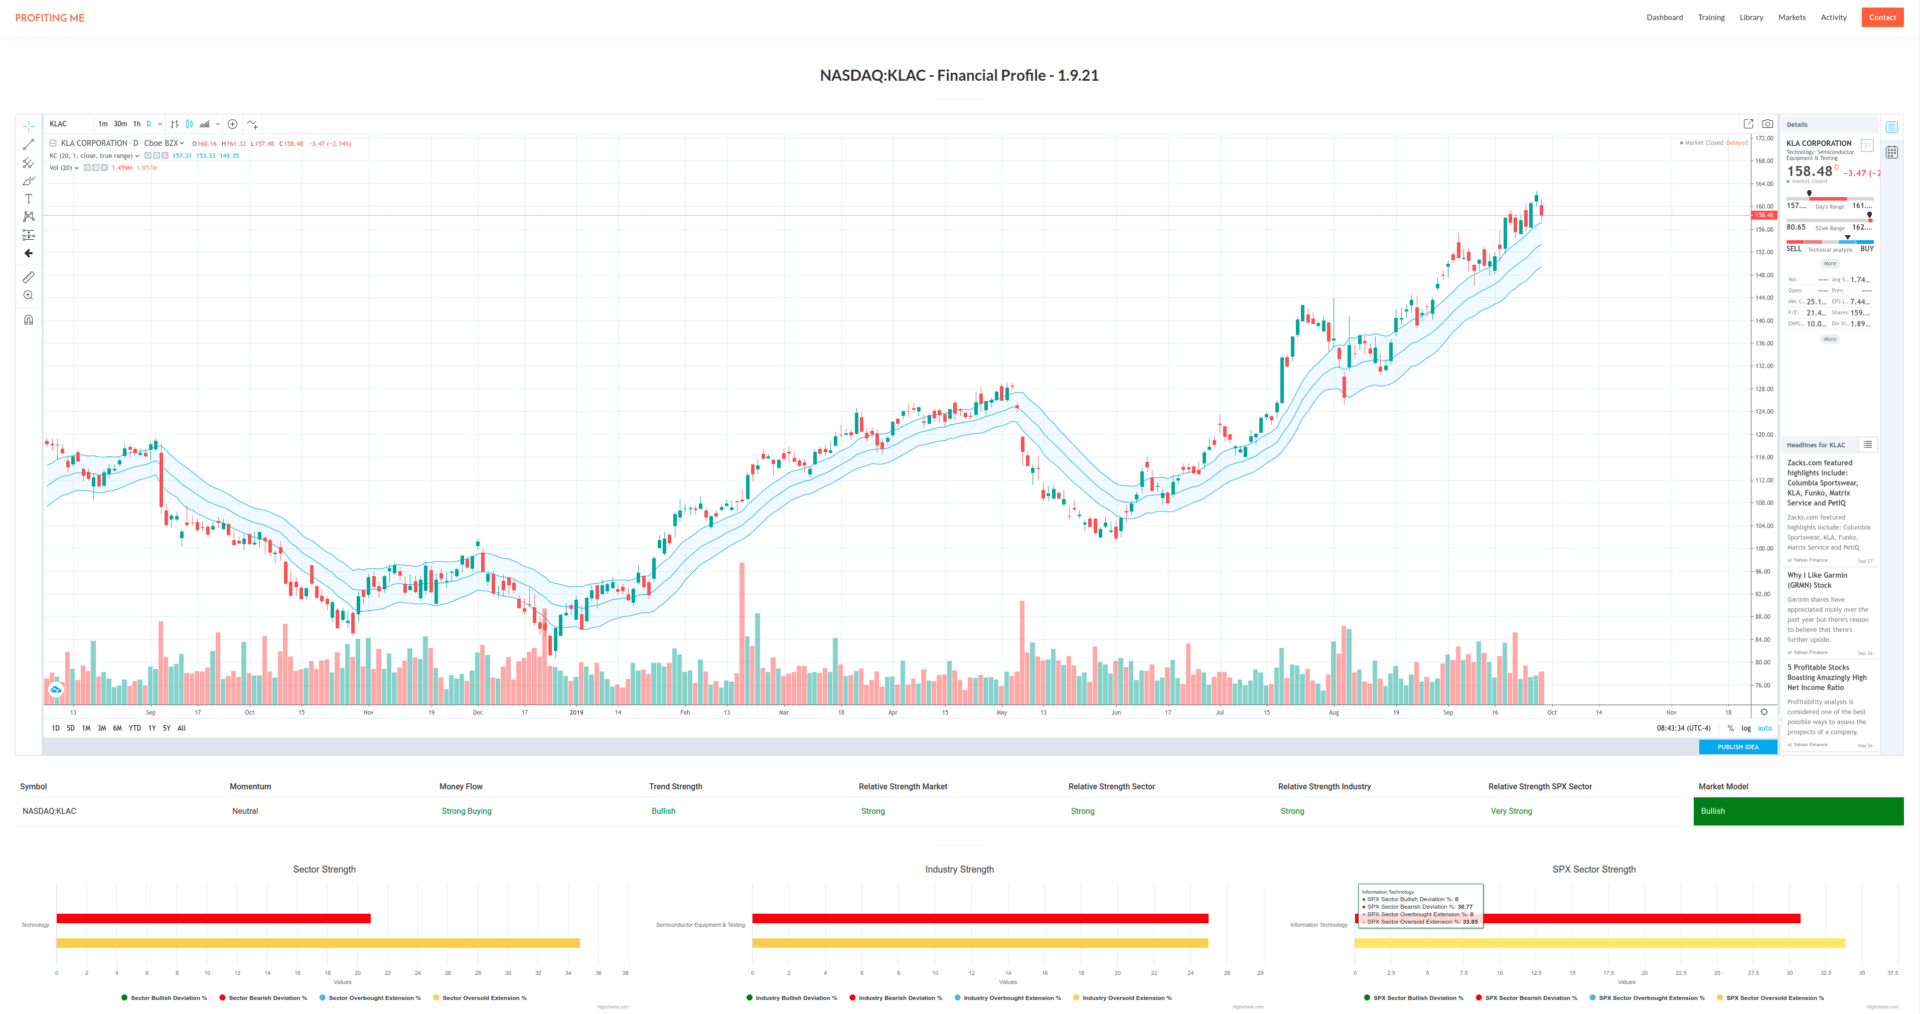Toggle magnet mode icon
Screen dimensions: 1920x1014
point(28,320)
